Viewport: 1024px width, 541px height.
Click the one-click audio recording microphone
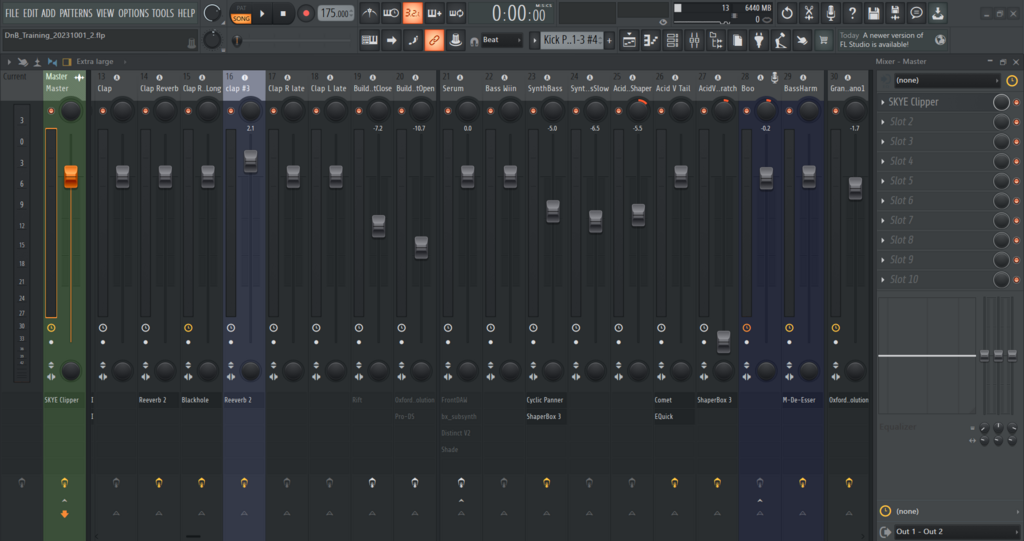click(830, 12)
